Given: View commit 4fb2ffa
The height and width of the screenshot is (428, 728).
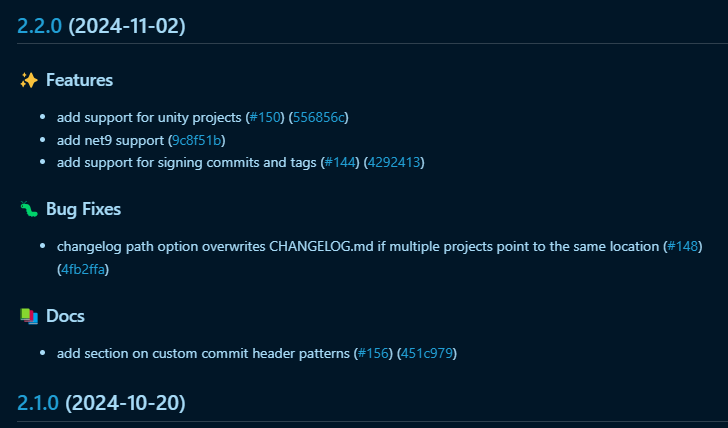Looking at the screenshot, I should (83, 269).
